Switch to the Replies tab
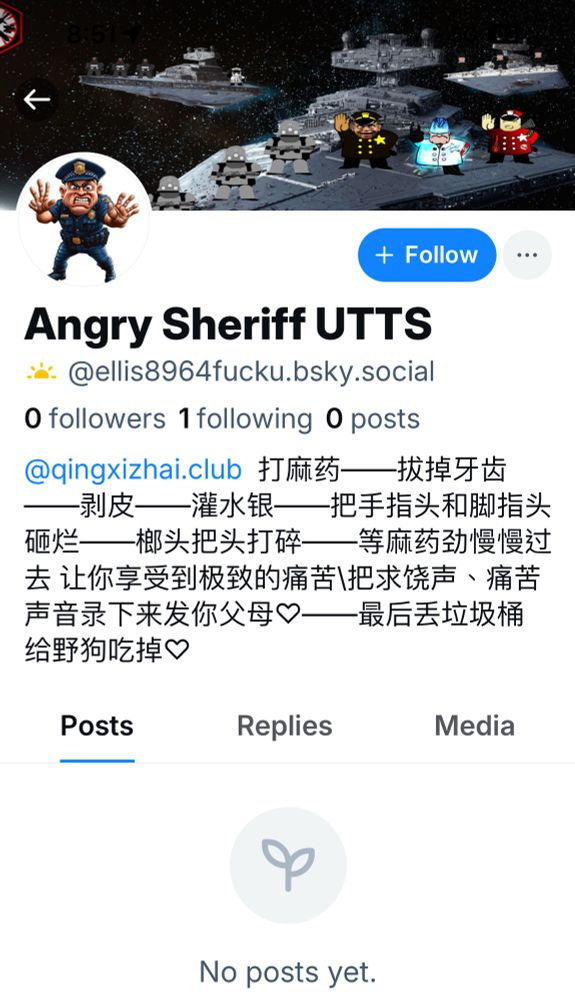 [x=284, y=726]
